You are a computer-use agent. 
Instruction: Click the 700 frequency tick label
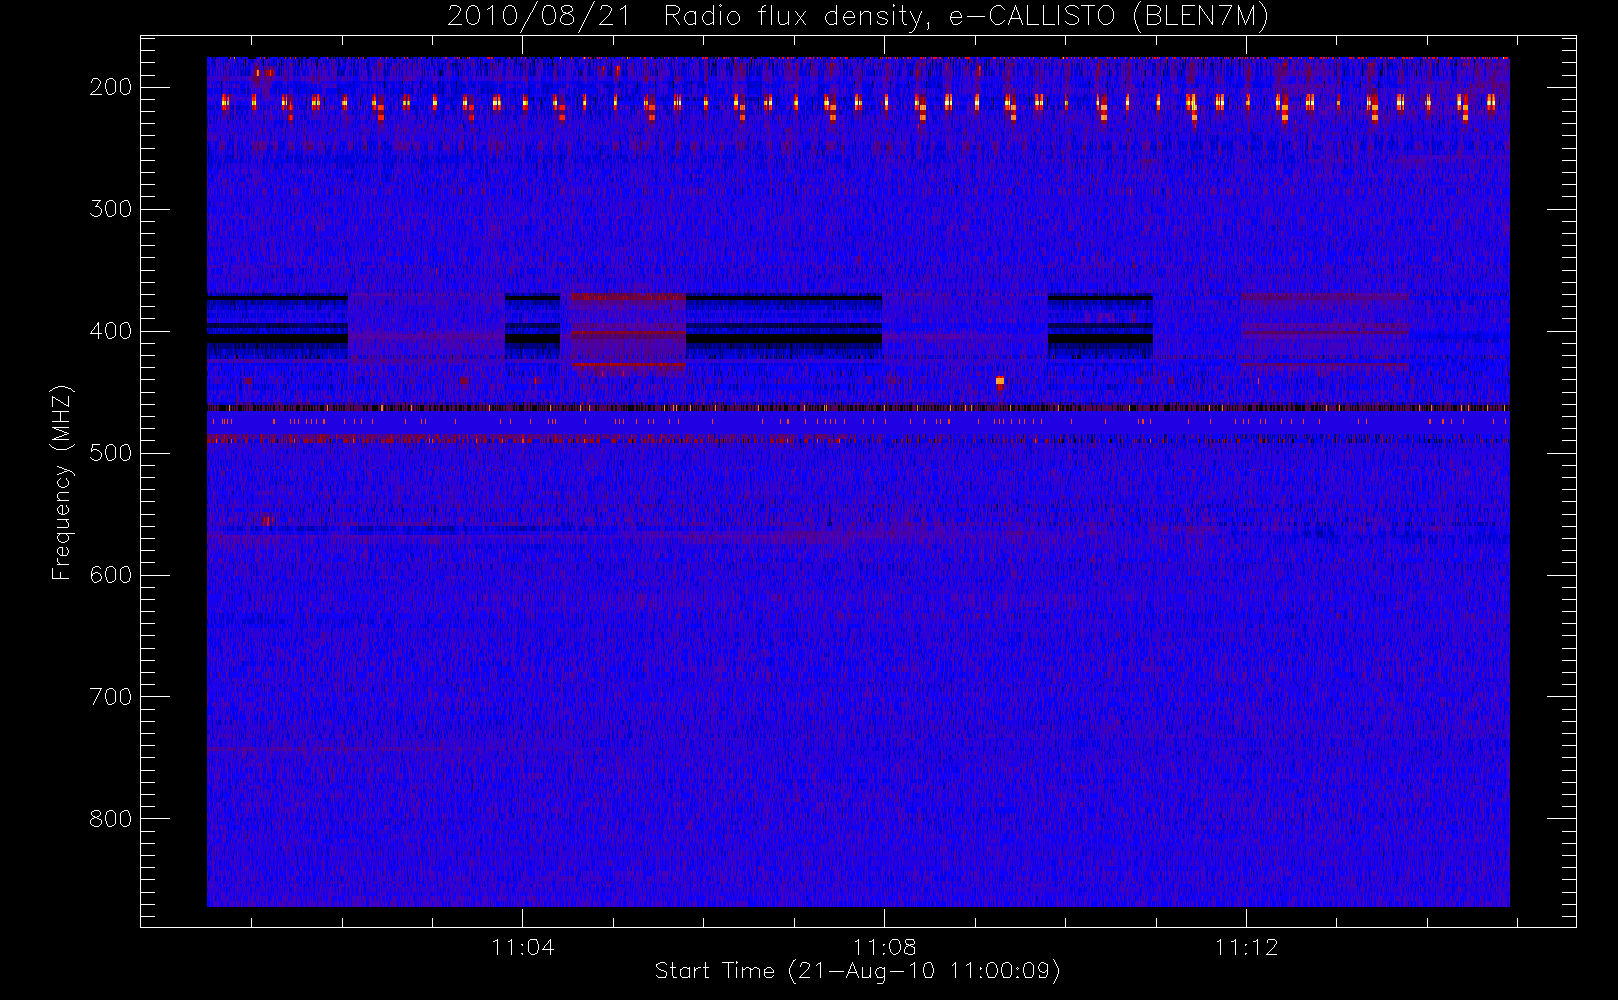(x=111, y=697)
